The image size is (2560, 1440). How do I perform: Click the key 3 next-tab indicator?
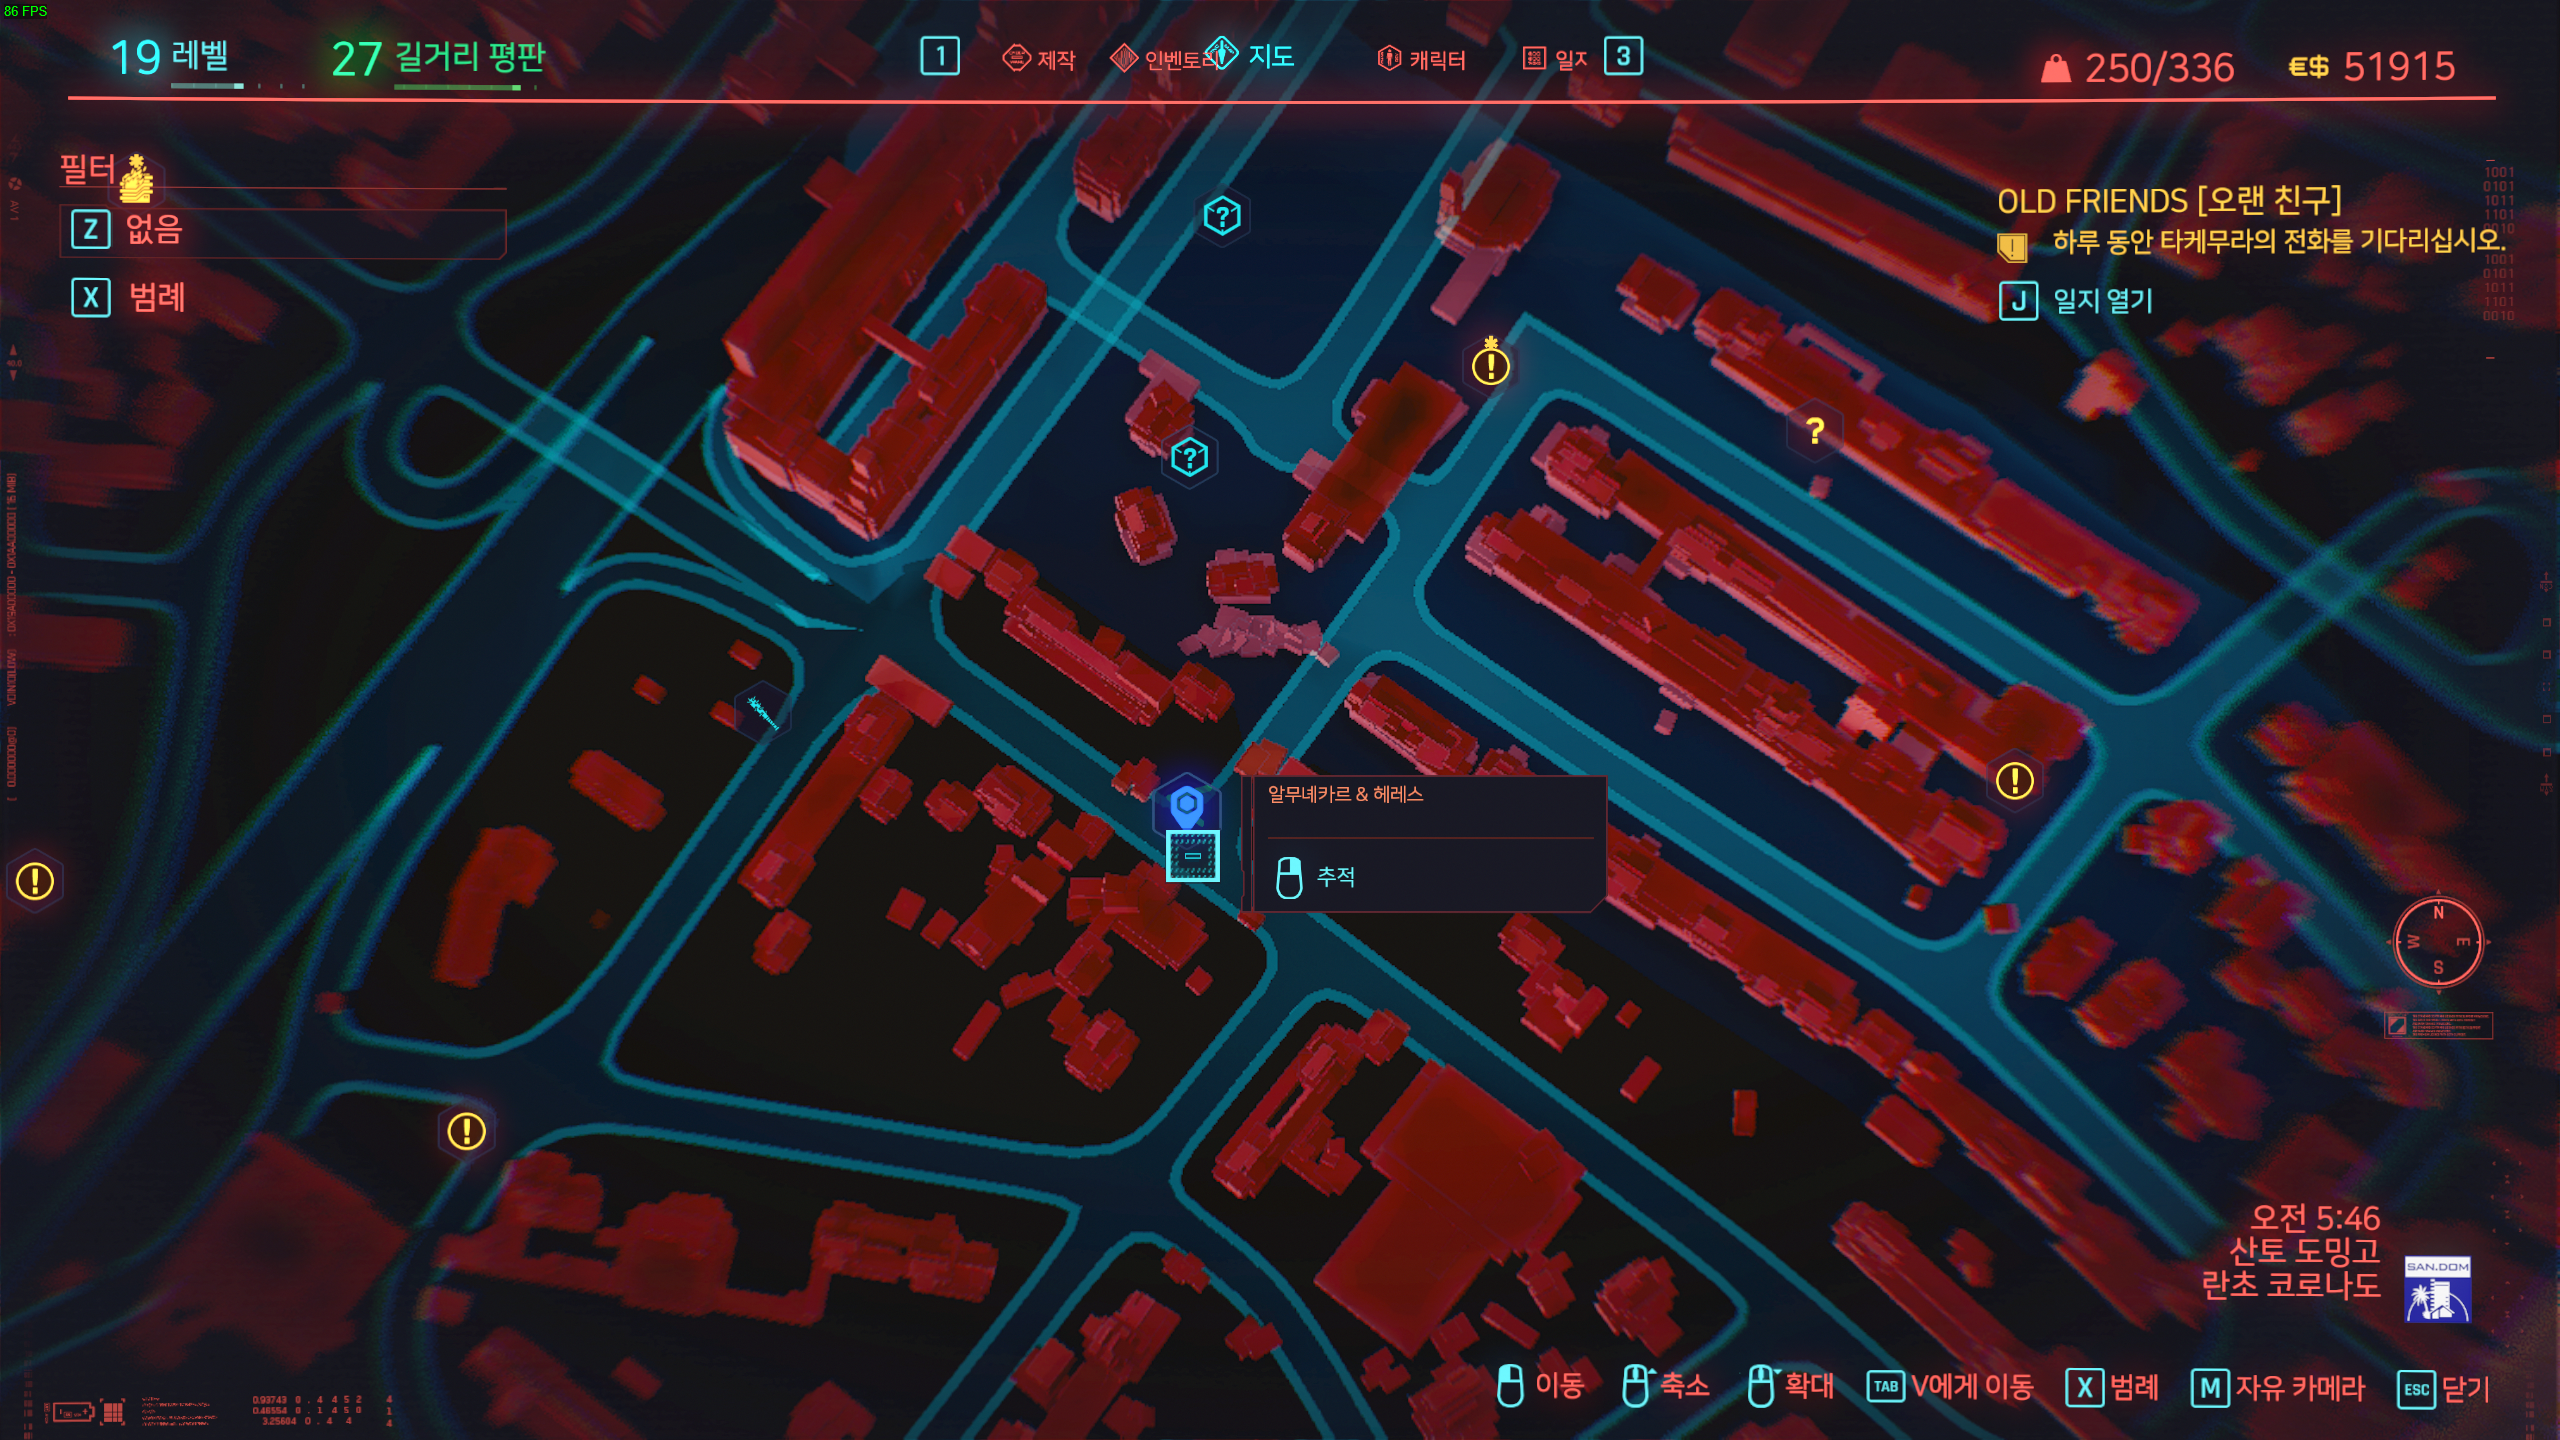tap(1623, 56)
